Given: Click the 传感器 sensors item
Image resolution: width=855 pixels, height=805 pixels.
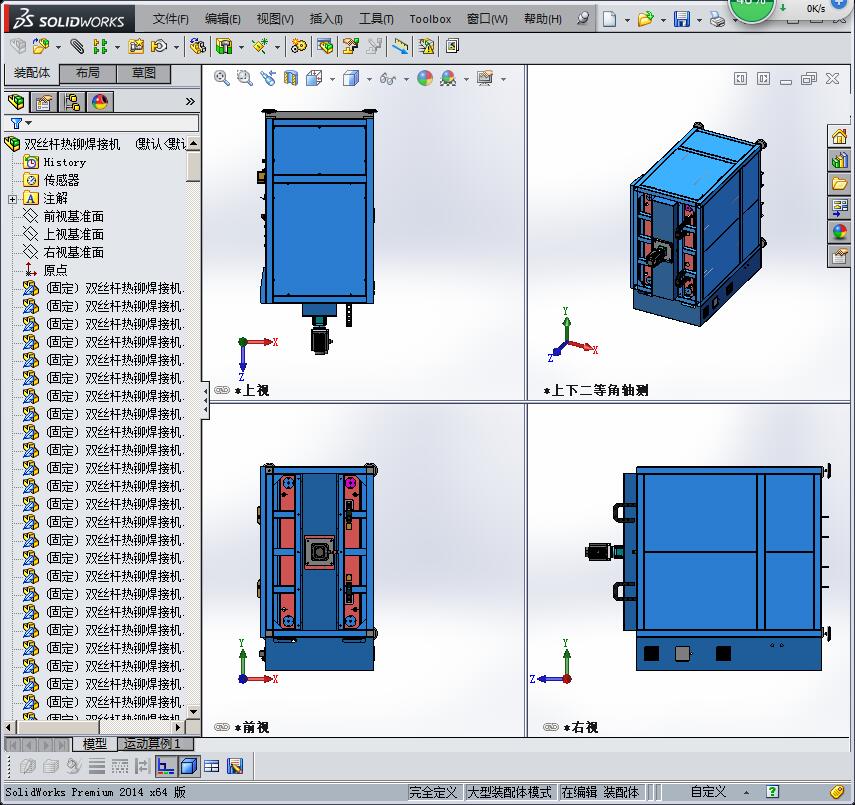Looking at the screenshot, I should tap(62, 181).
